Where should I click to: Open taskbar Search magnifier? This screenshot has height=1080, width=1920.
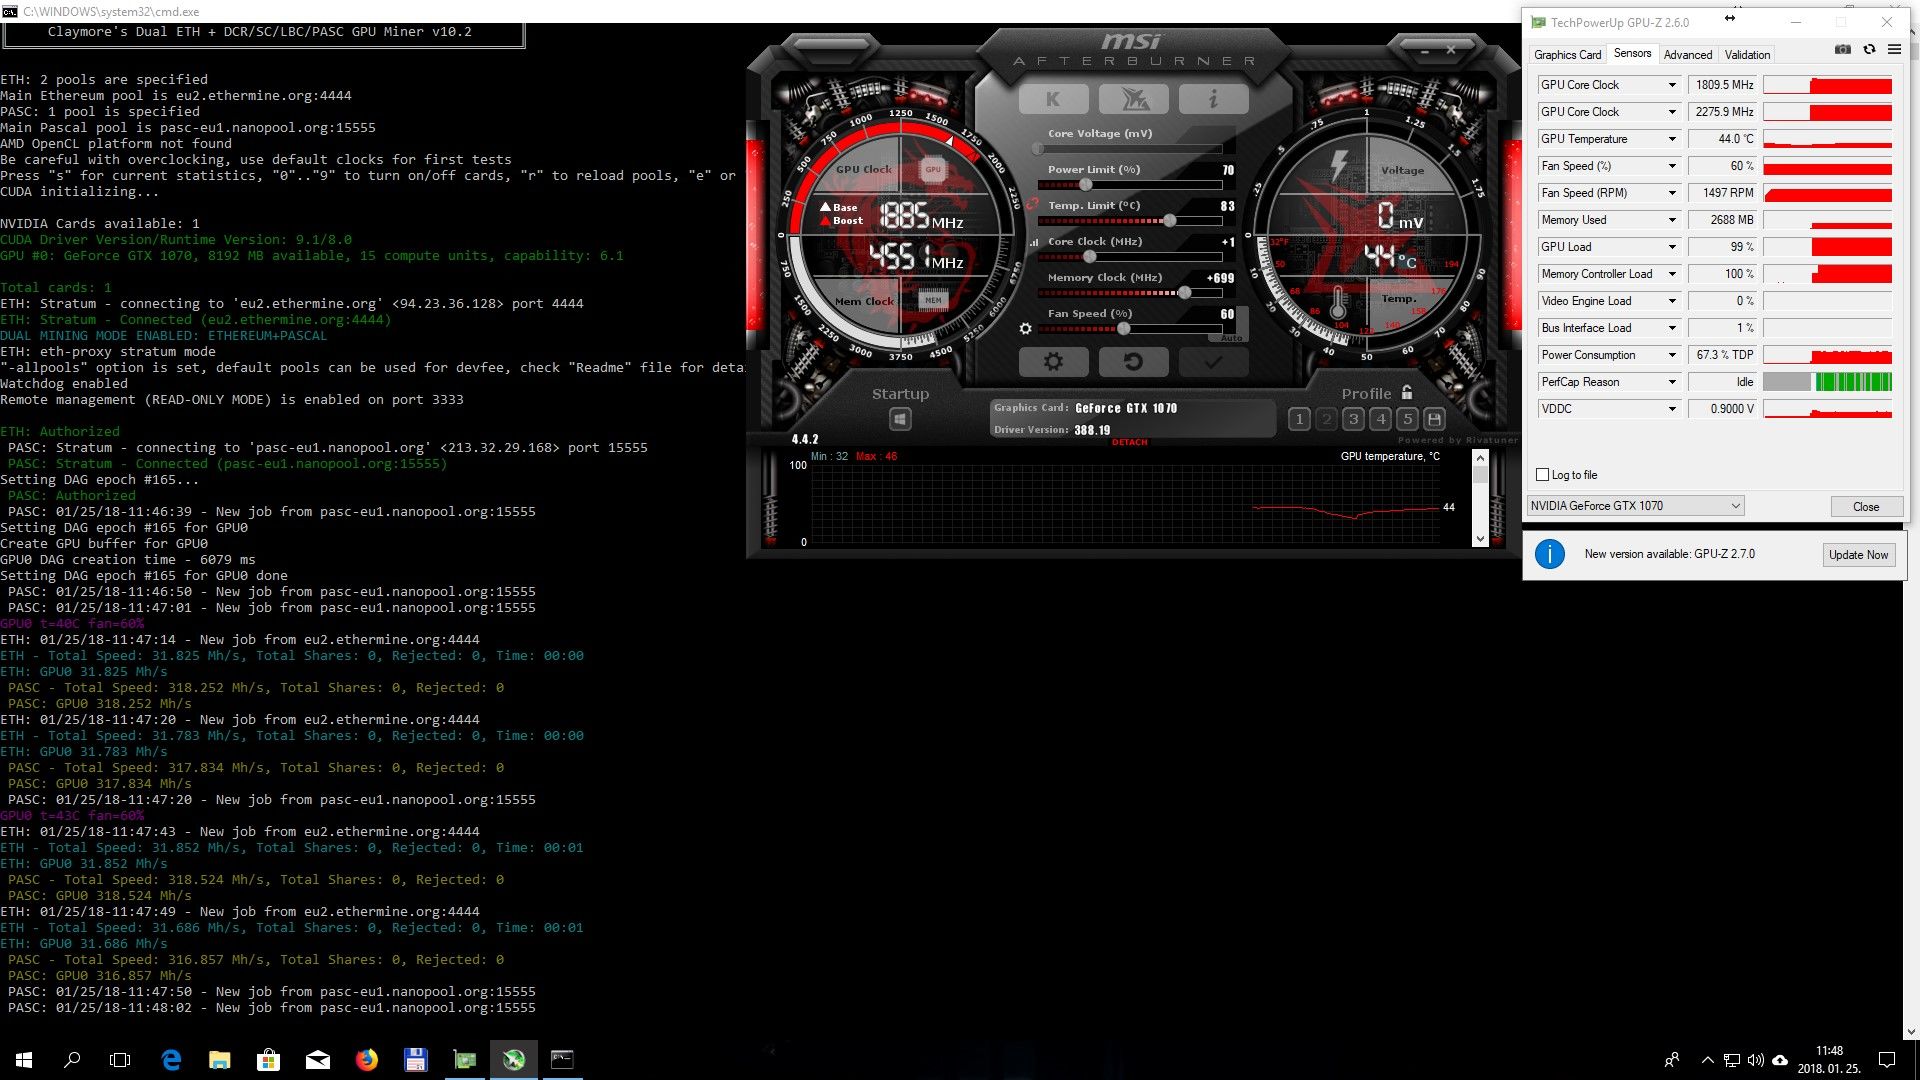click(72, 1060)
